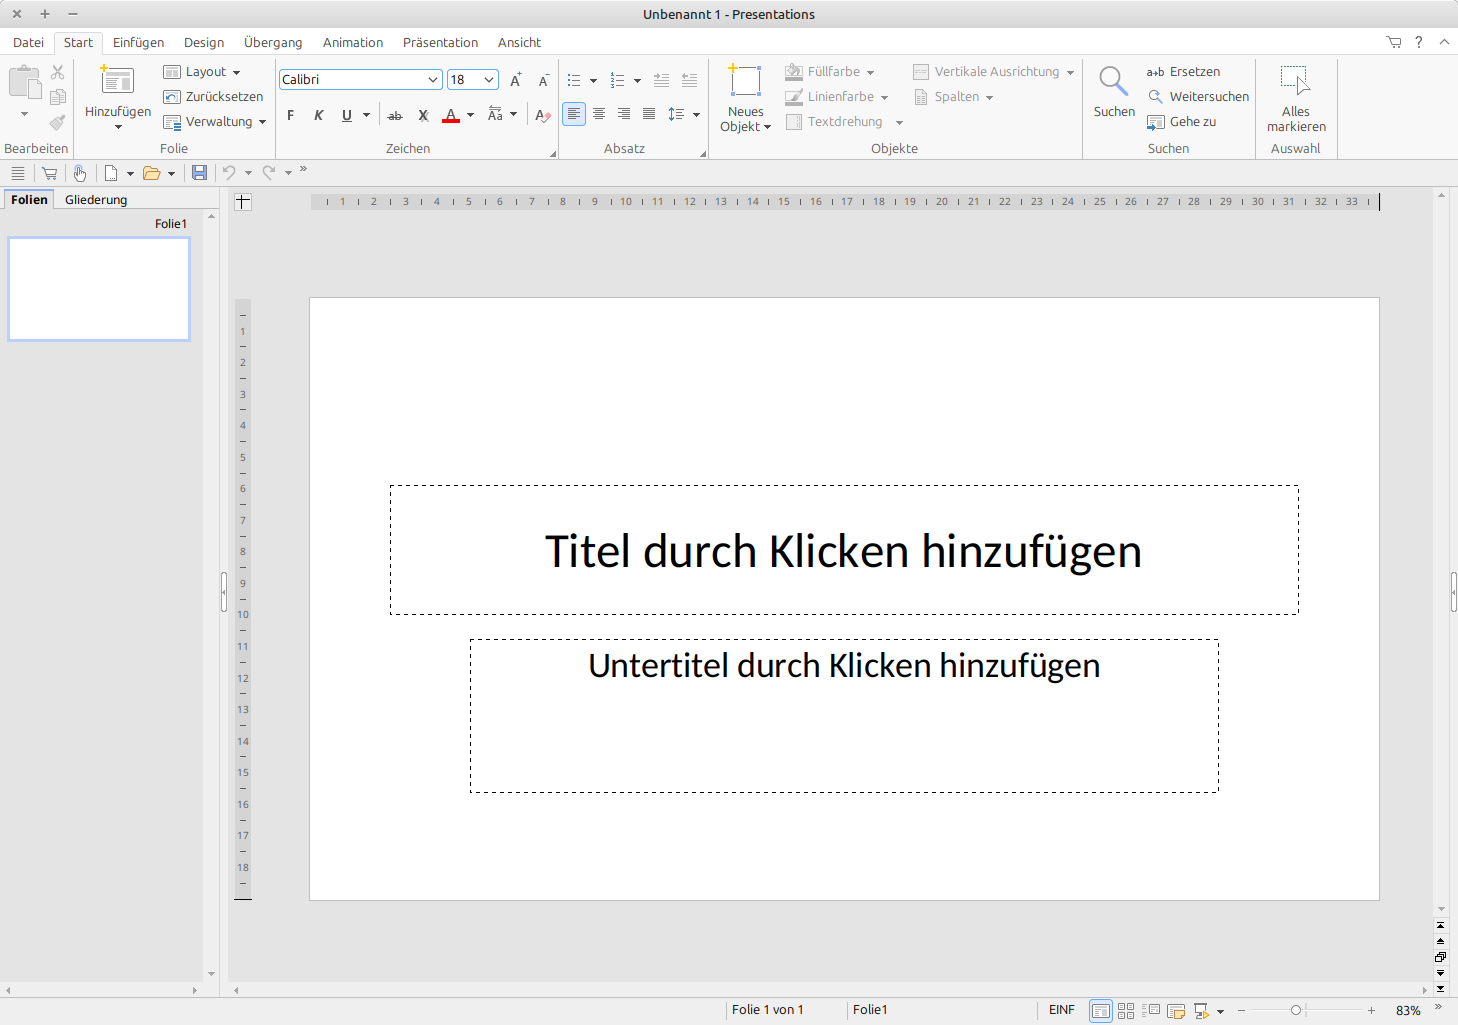
Task: Open the Einfügen ribbon tab
Action: 138,42
